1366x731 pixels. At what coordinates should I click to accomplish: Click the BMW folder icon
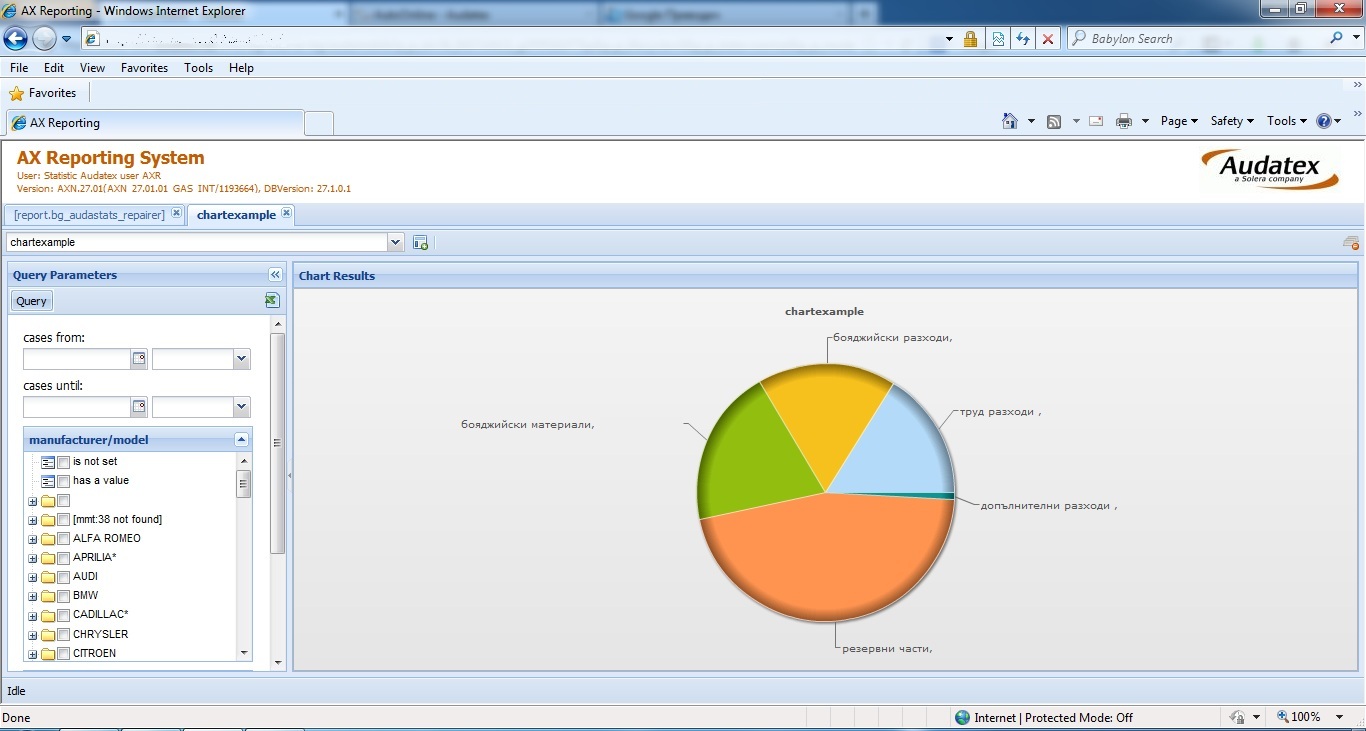tap(48, 596)
